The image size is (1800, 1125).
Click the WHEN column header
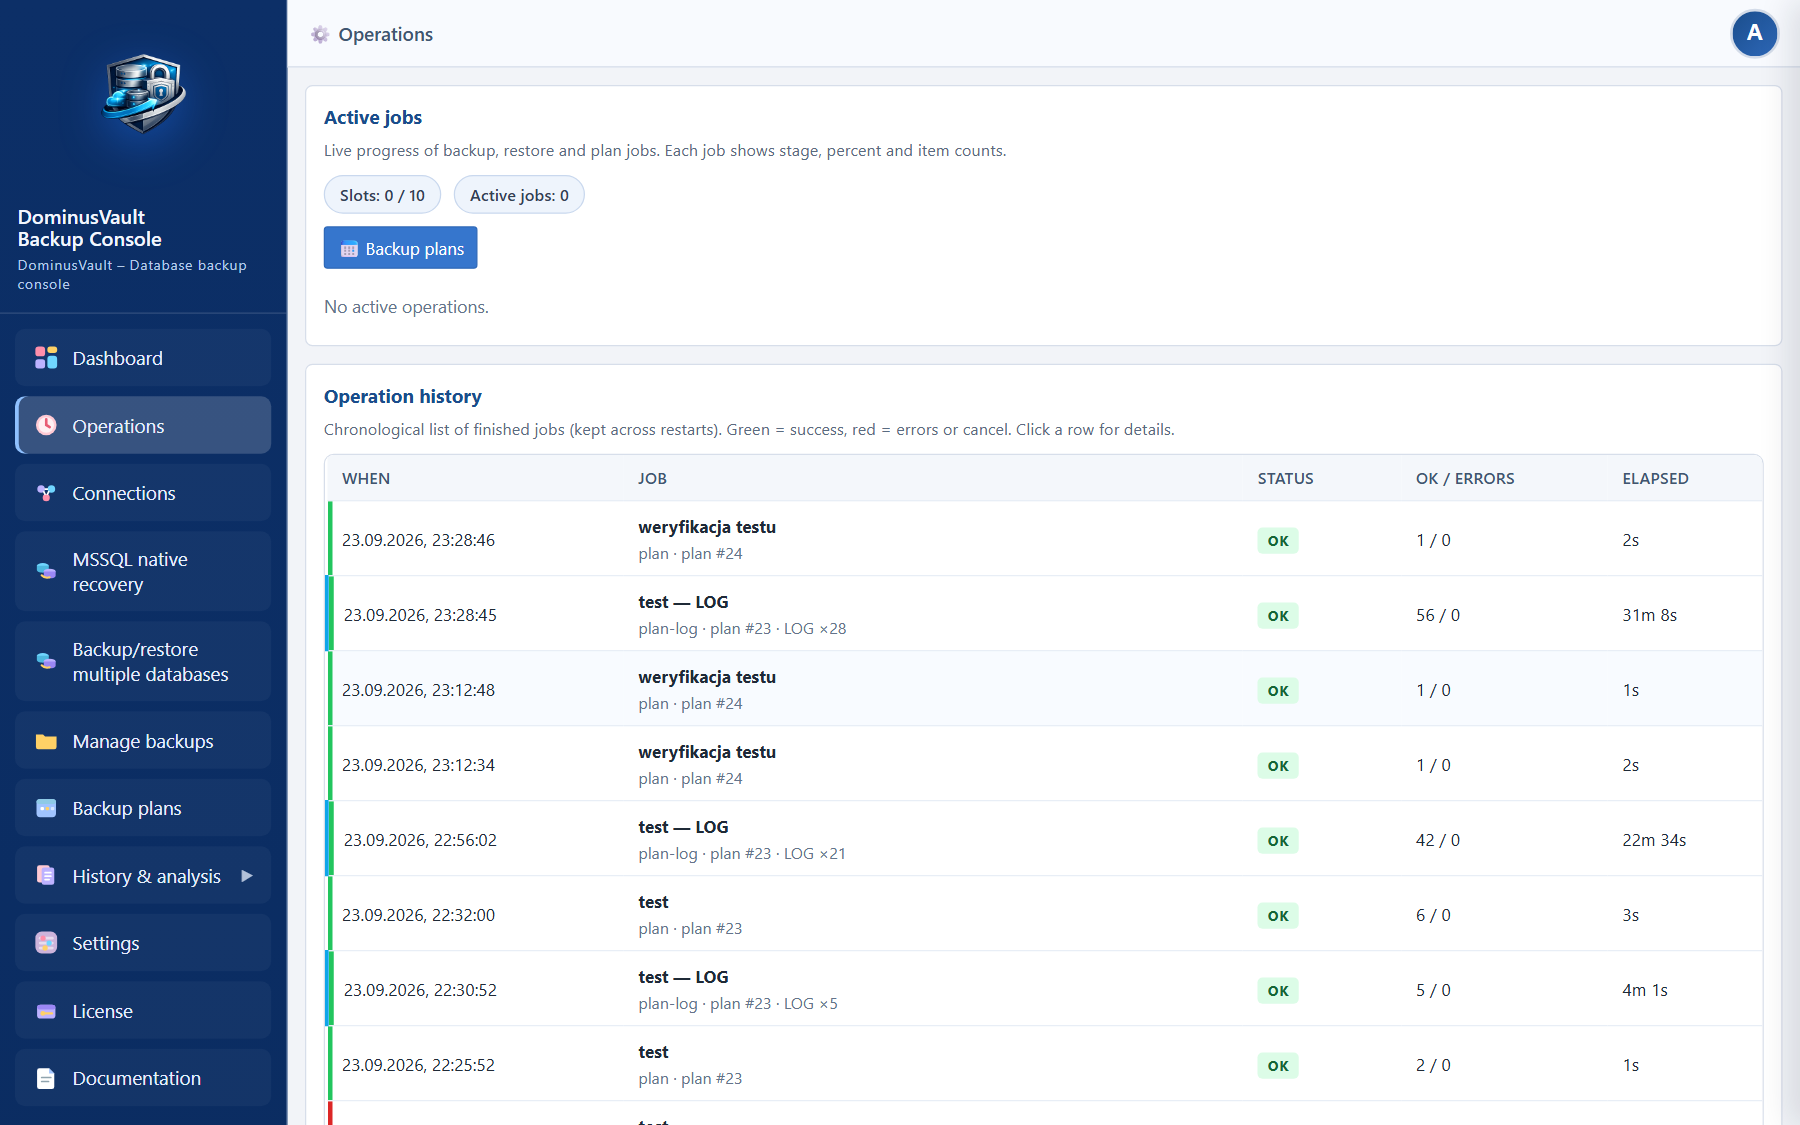(x=366, y=479)
